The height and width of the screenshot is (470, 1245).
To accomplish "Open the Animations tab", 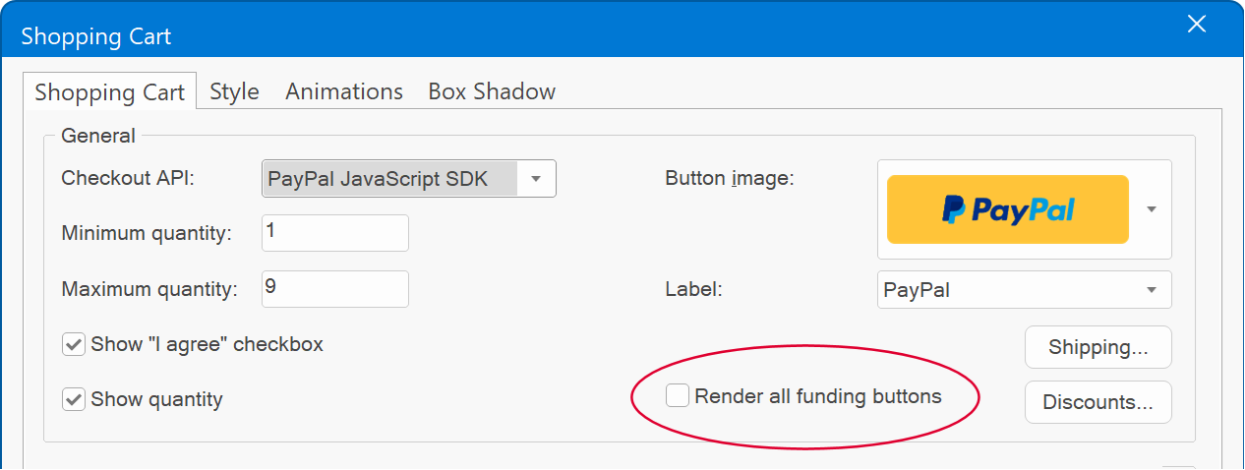I will tap(344, 92).
